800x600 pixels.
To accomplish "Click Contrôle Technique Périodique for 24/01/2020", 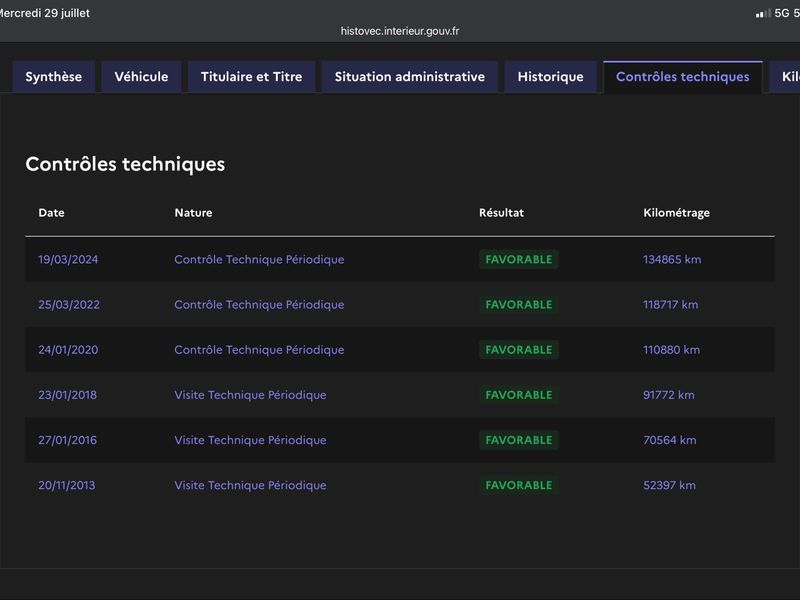I will point(259,350).
